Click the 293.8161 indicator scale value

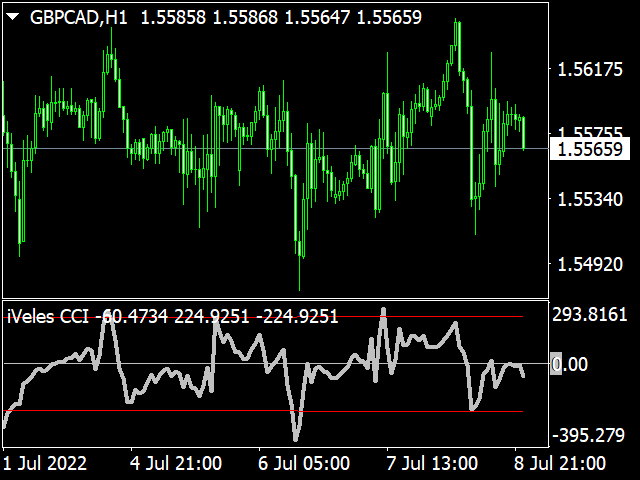tap(590, 315)
